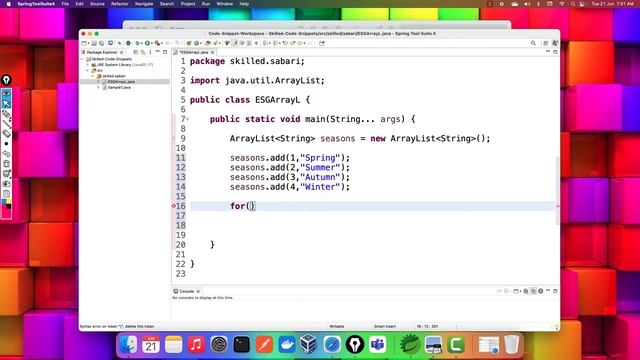Open Terminal from the Dock
640x360 pixels.
click(241, 344)
